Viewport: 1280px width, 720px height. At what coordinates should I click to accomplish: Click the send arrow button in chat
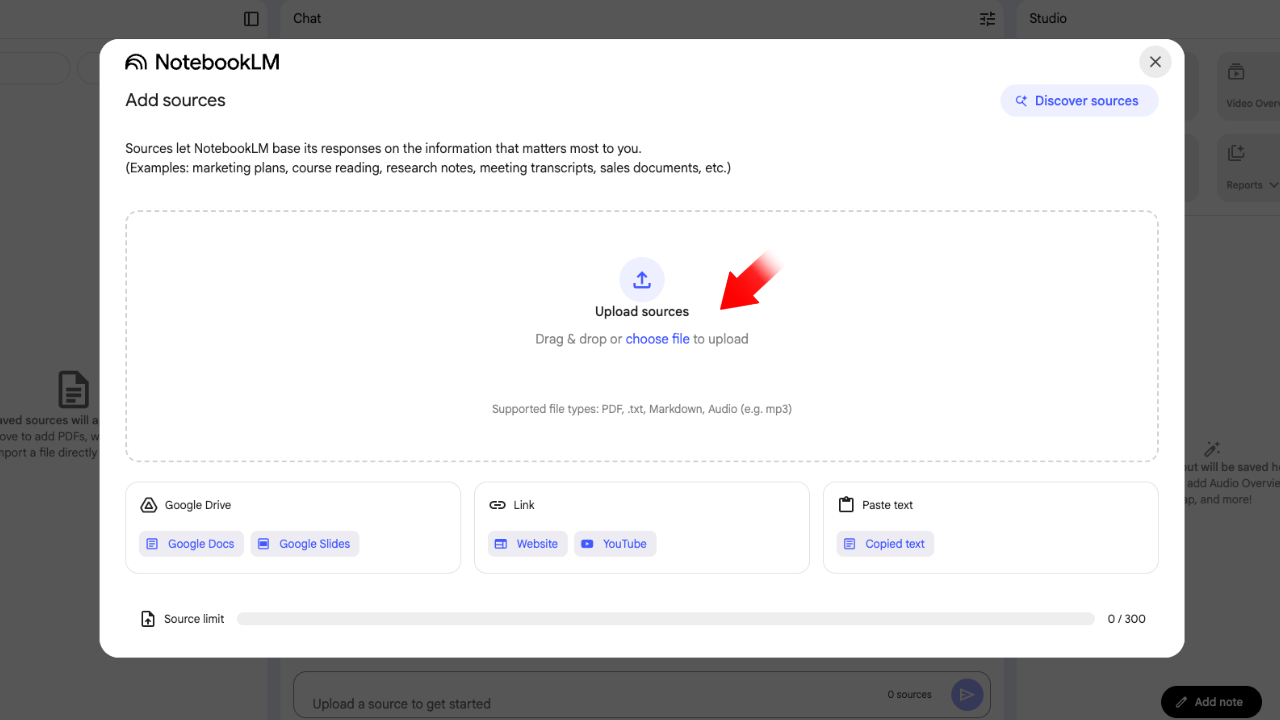coord(967,695)
